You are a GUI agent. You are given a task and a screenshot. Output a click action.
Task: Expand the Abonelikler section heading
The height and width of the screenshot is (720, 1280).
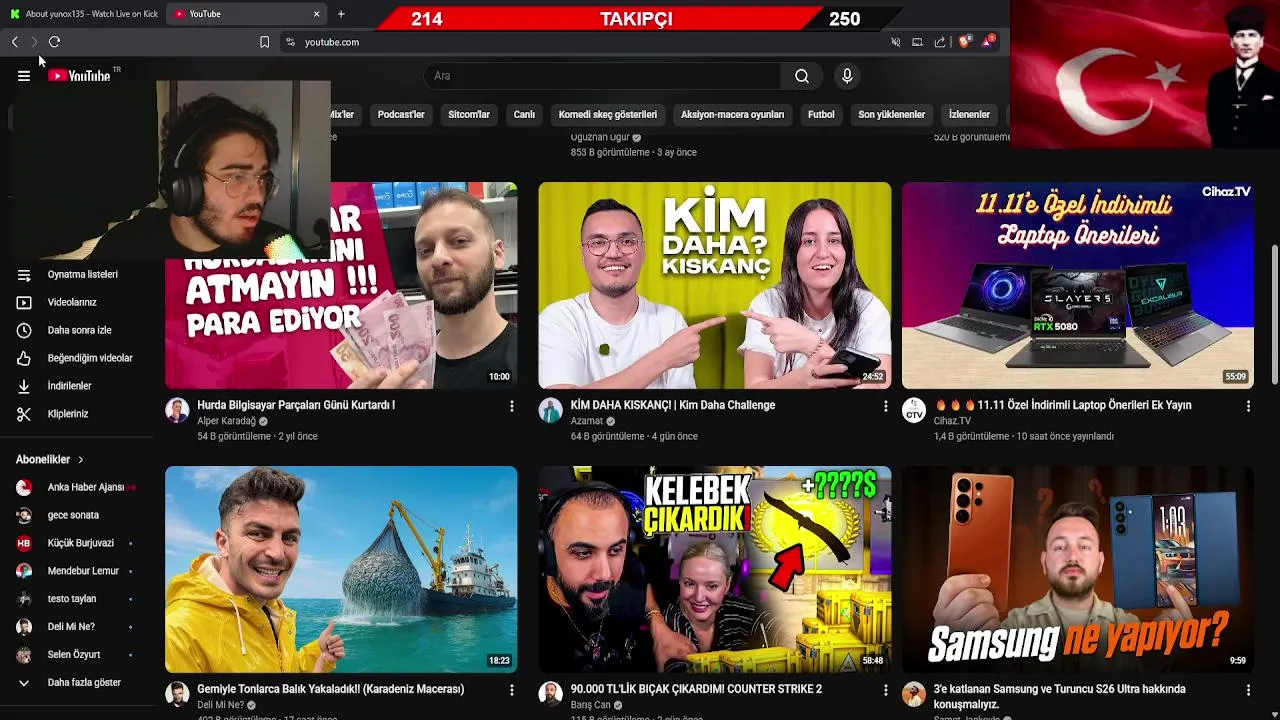(50, 460)
